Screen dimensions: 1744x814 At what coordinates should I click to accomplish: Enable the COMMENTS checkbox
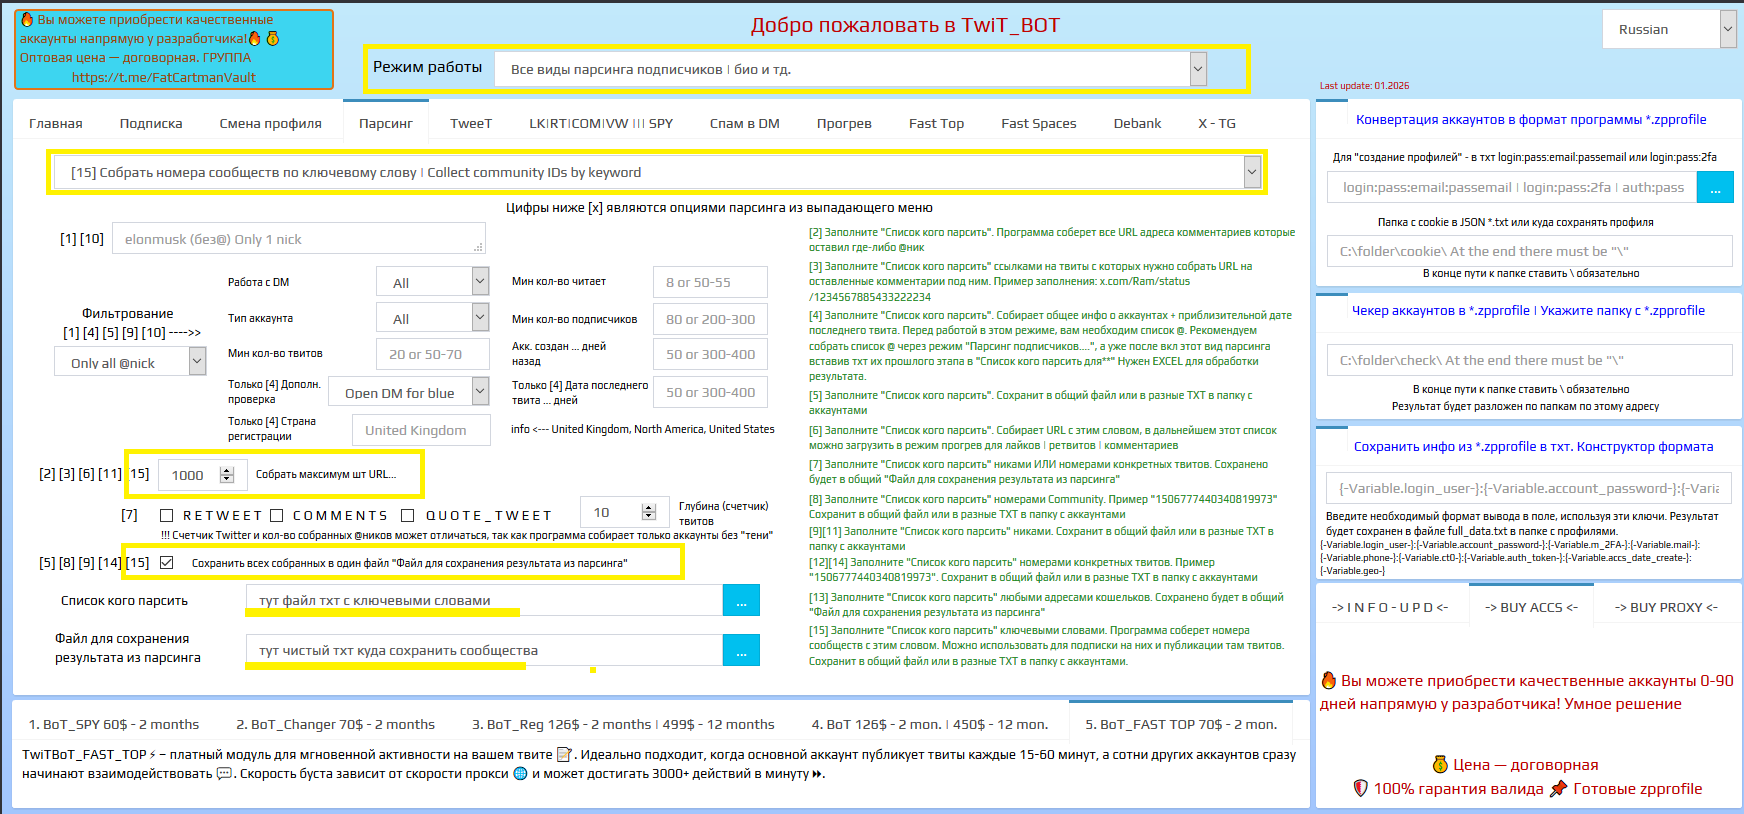point(277,515)
